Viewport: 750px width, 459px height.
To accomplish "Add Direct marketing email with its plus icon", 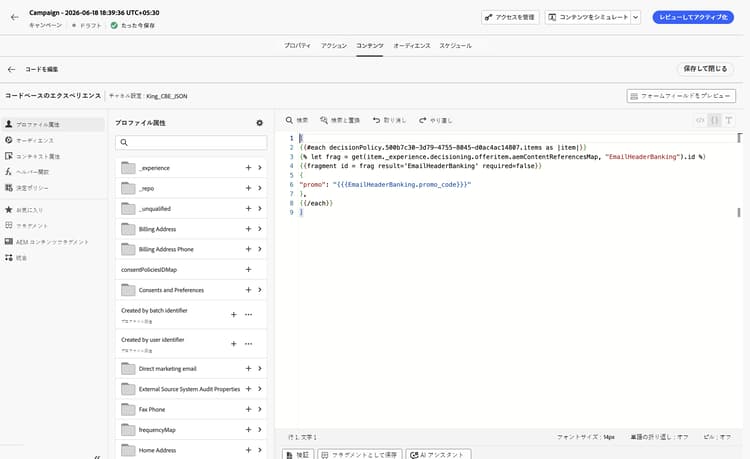I will tap(248, 369).
